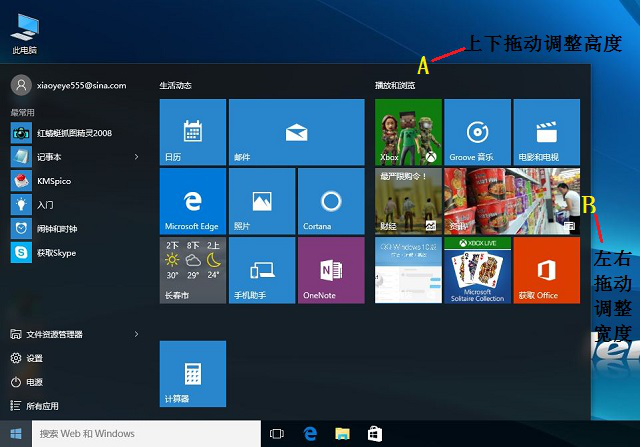Open the 手机助手 tile
The image size is (640, 447).
tap(262, 270)
